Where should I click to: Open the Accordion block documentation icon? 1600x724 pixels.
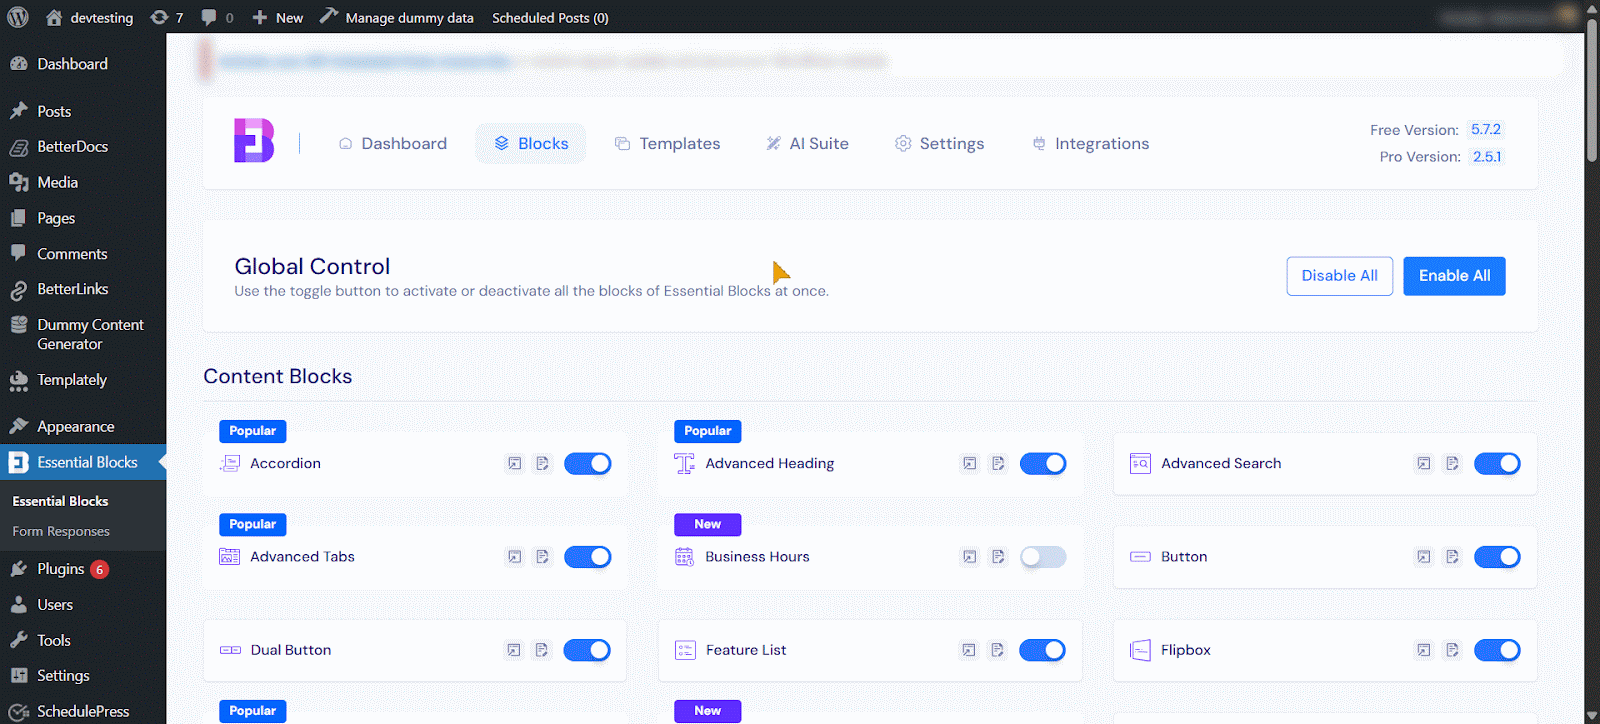542,463
